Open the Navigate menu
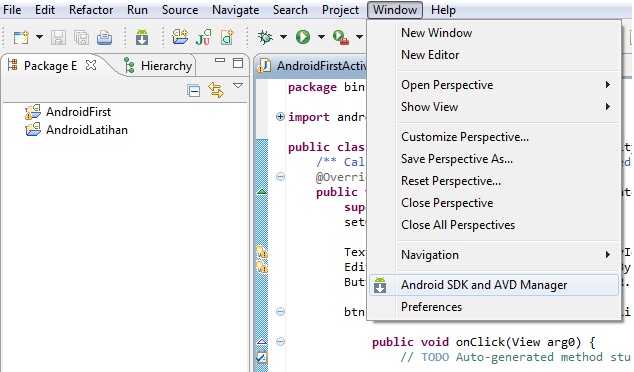Screen dimensions: 634x372 [x=235, y=10]
